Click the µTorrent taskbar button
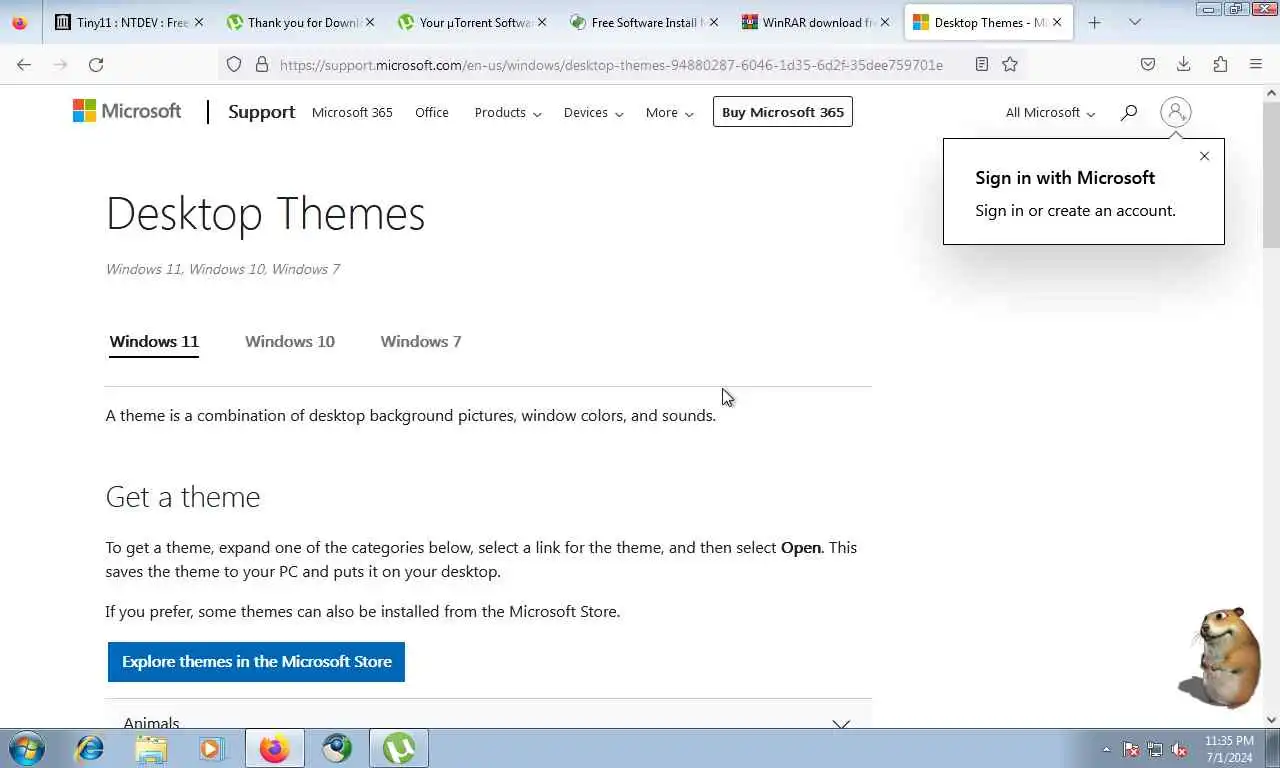 399,748
